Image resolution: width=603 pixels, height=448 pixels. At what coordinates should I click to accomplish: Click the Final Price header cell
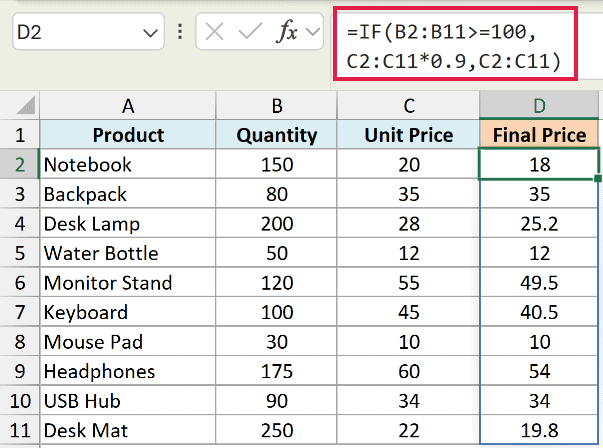pyautogui.click(x=539, y=134)
